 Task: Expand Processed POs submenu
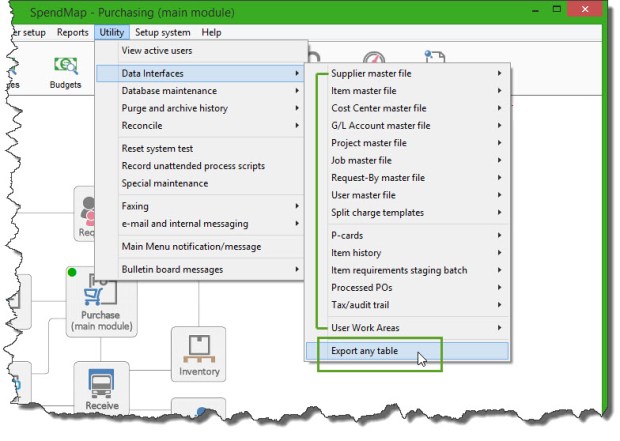coord(407,288)
